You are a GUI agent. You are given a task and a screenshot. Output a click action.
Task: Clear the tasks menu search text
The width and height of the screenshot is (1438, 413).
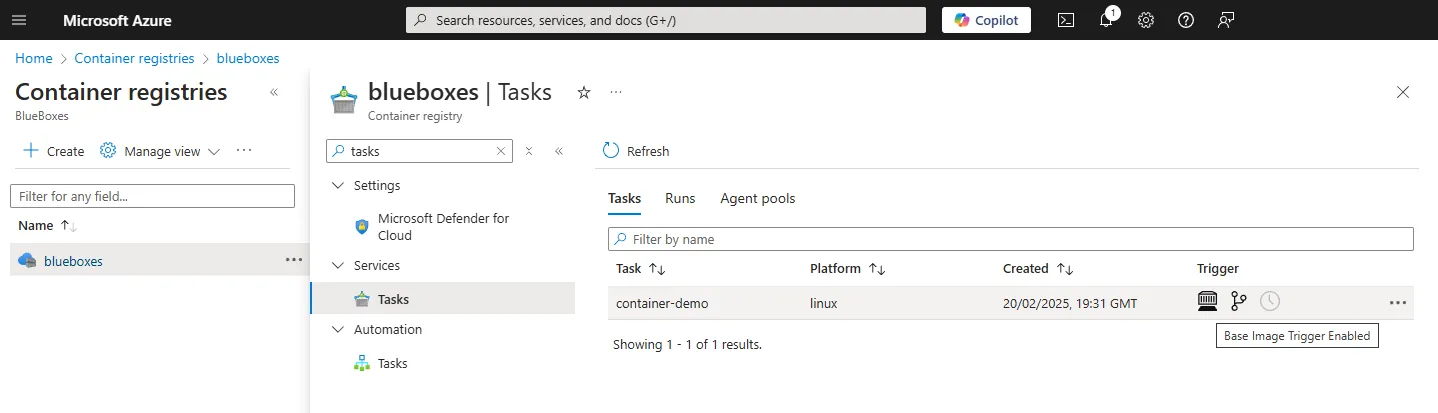(501, 151)
